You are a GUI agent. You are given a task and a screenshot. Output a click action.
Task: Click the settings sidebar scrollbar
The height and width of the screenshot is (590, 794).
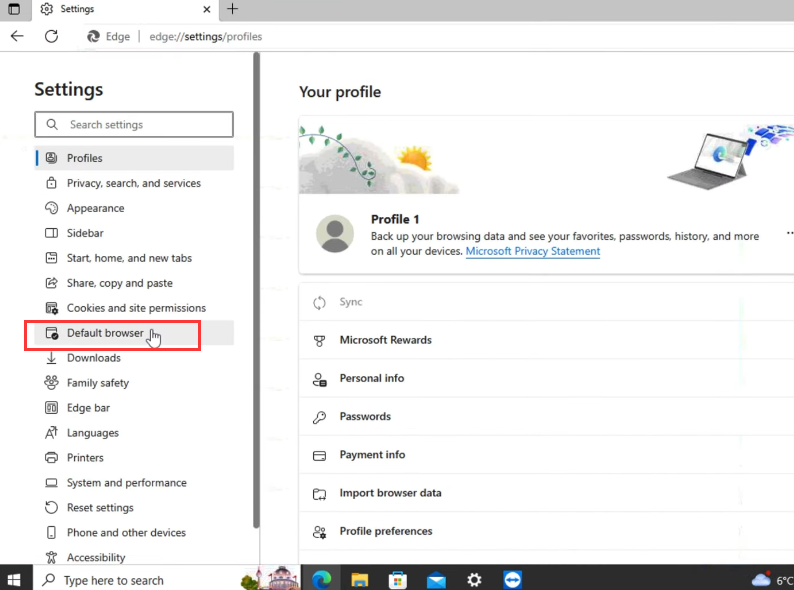257,290
